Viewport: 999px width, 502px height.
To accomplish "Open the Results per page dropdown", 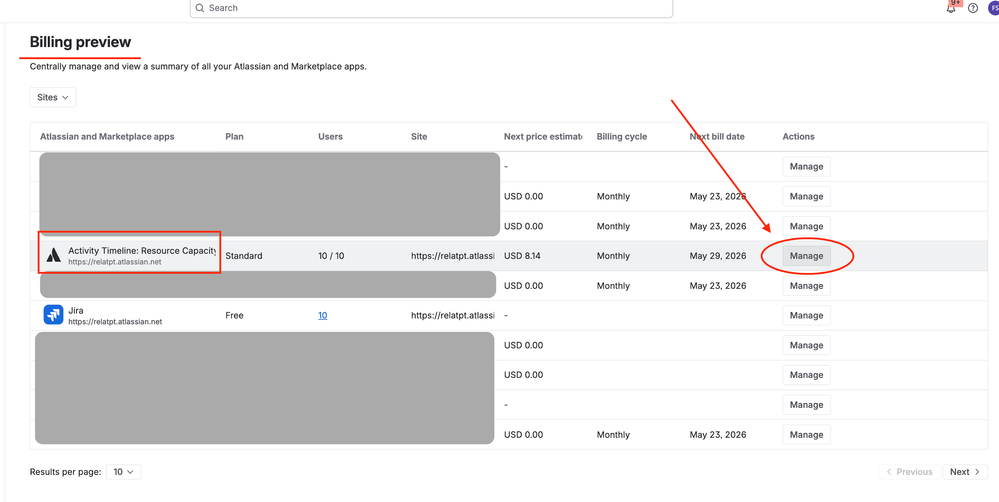I will tap(124, 472).
